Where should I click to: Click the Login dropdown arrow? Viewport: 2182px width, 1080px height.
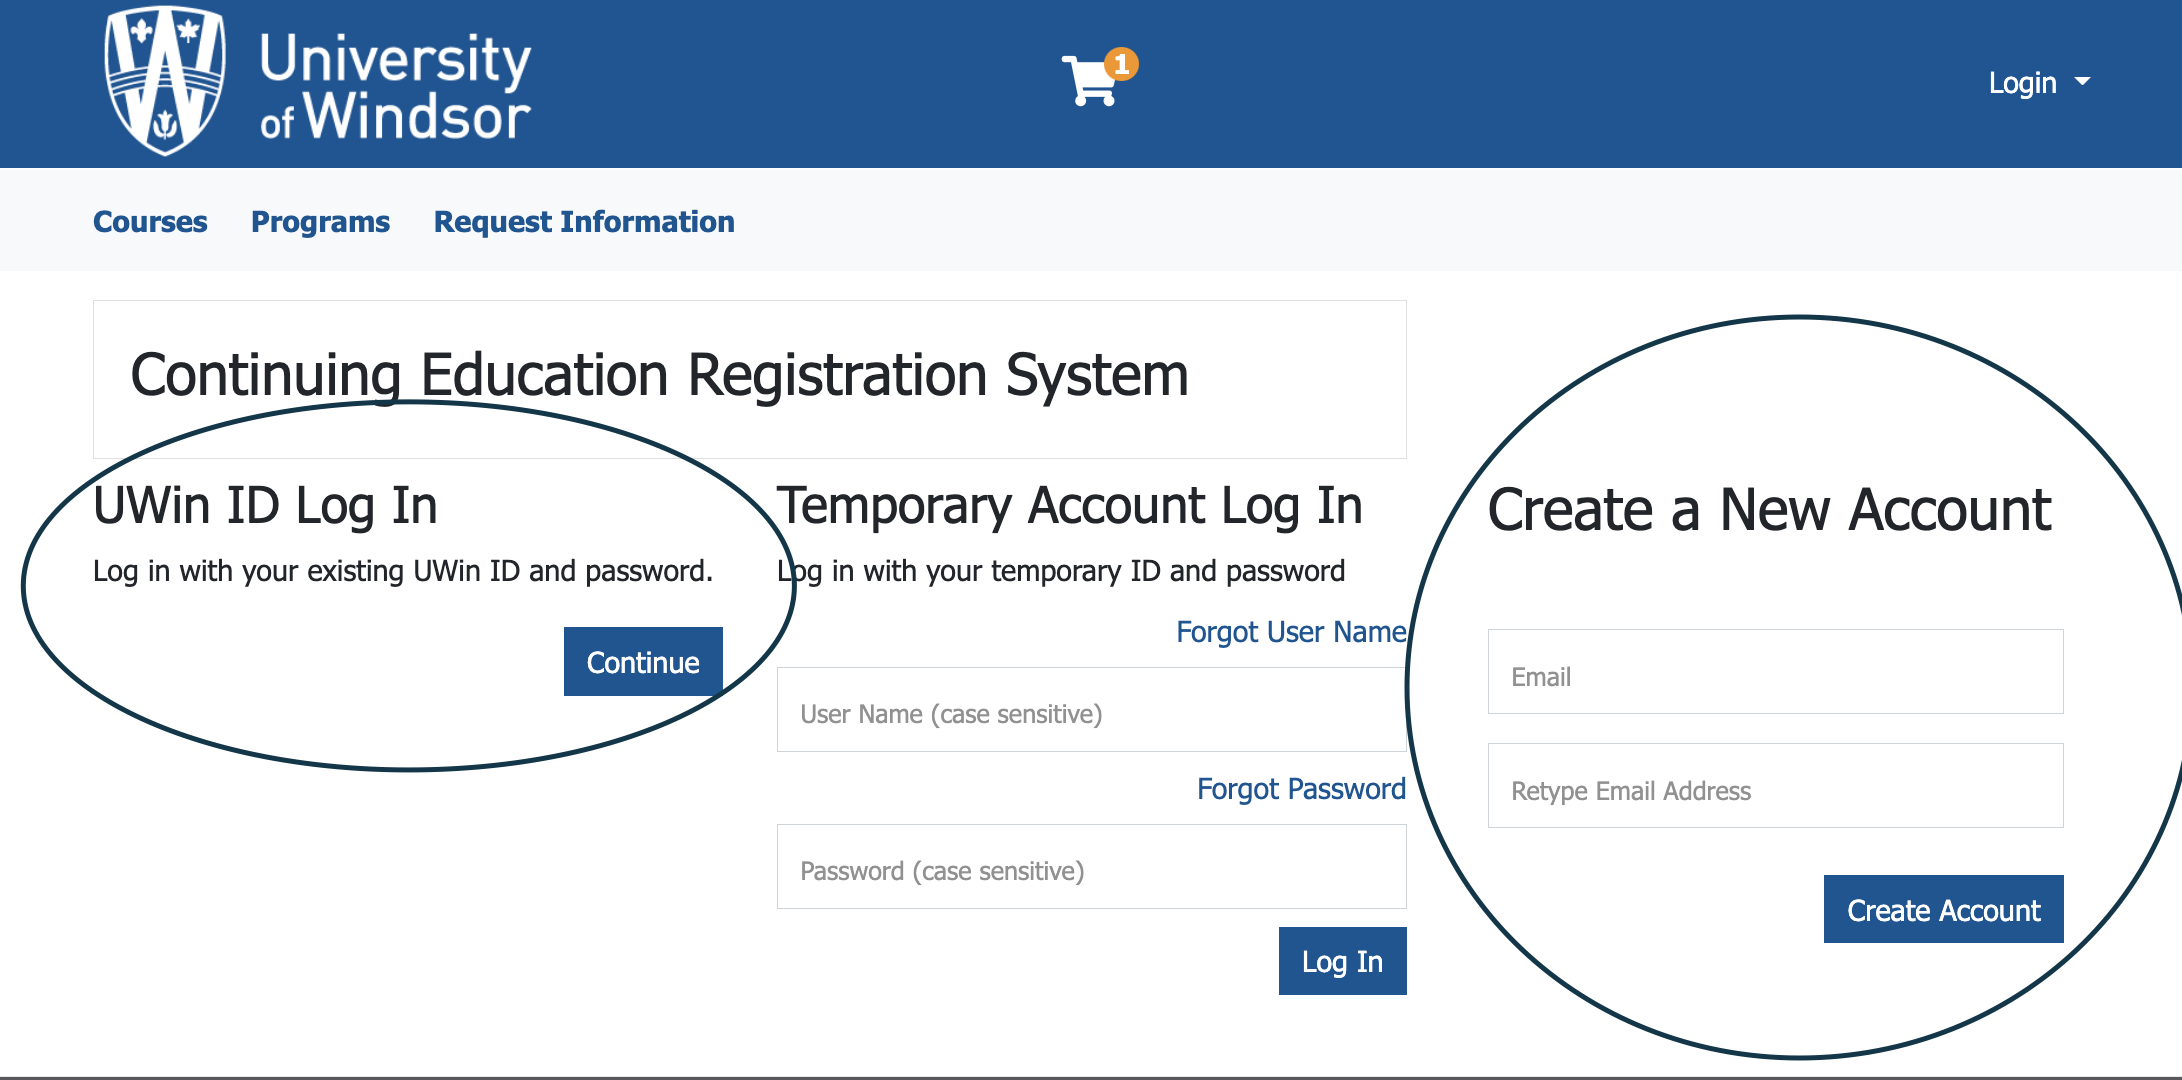(2086, 79)
